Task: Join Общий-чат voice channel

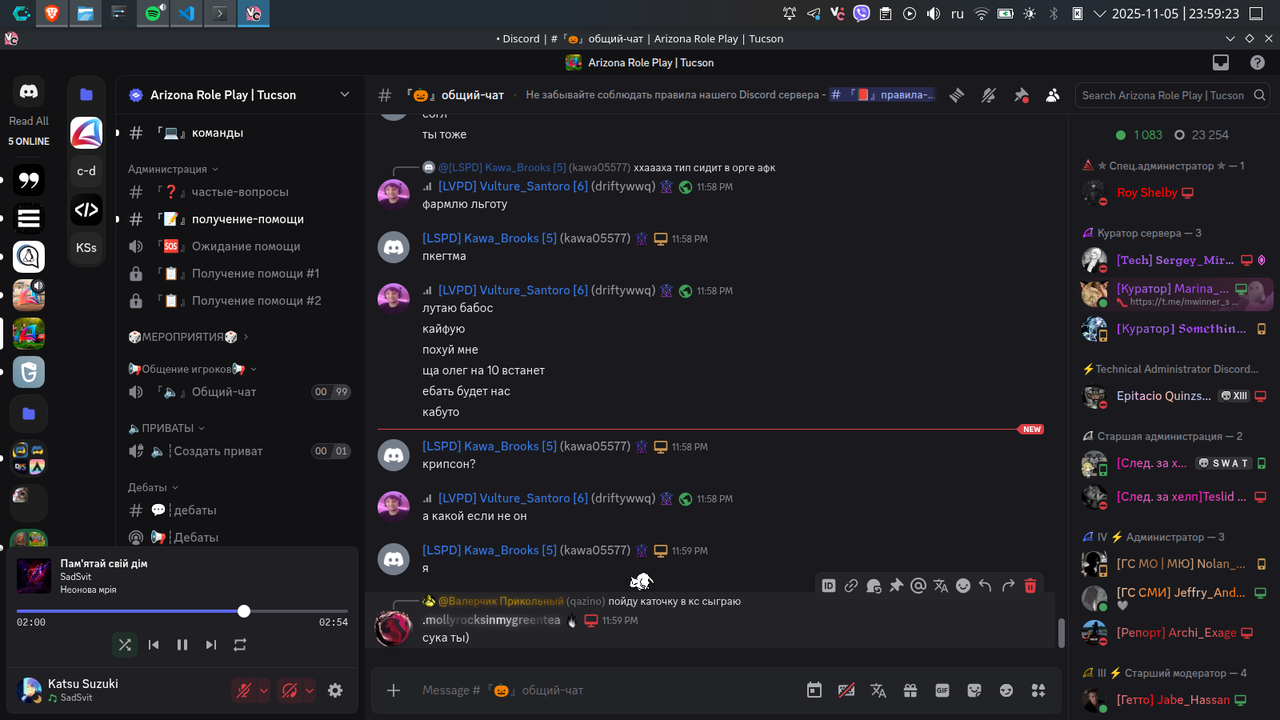Action: coord(240,392)
